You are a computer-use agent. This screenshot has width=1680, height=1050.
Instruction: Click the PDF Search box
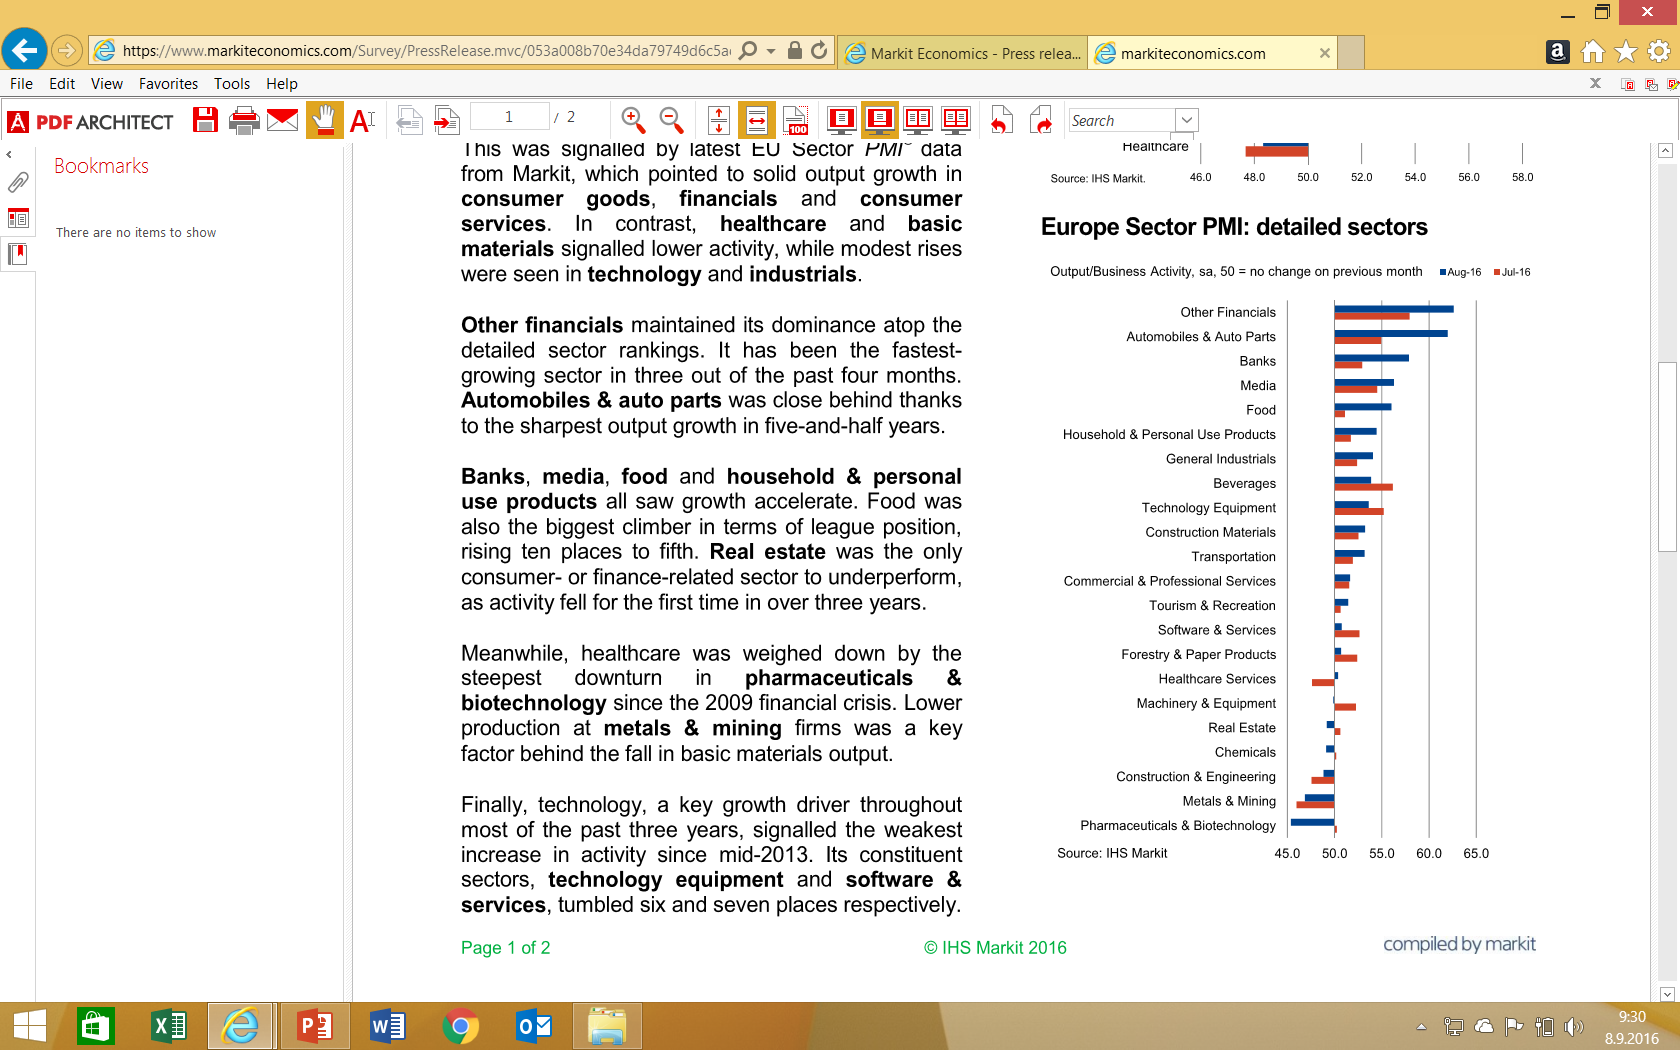pos(1122,120)
